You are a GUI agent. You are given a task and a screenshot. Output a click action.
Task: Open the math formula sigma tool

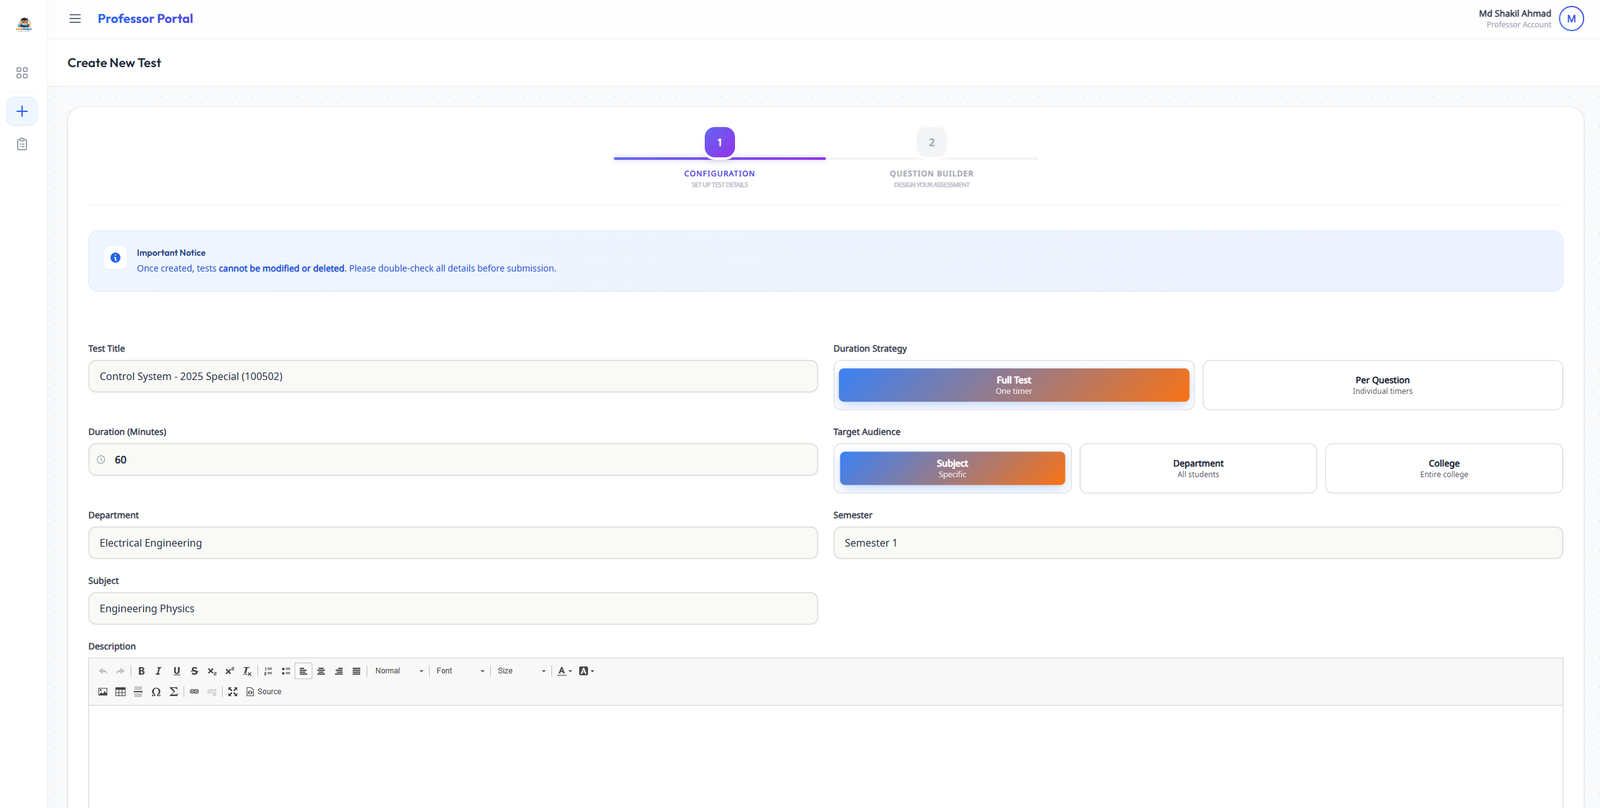click(174, 692)
